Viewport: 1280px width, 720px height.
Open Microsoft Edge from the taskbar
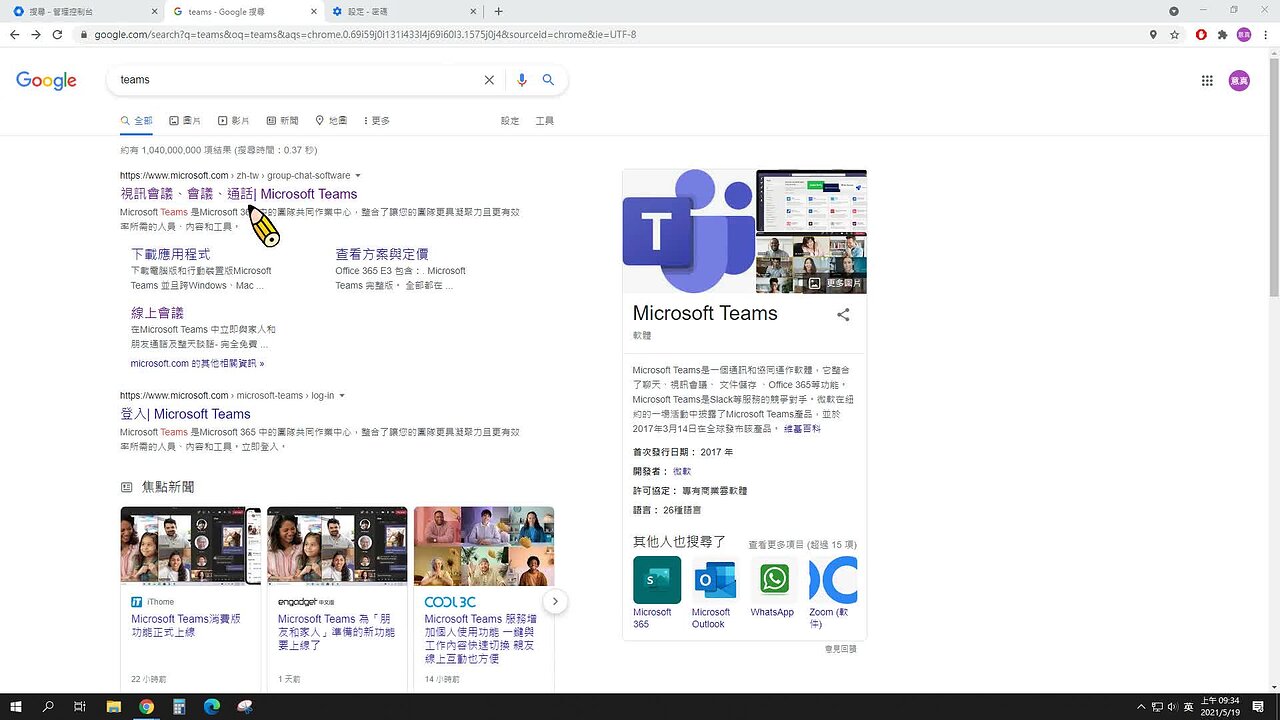click(211, 706)
